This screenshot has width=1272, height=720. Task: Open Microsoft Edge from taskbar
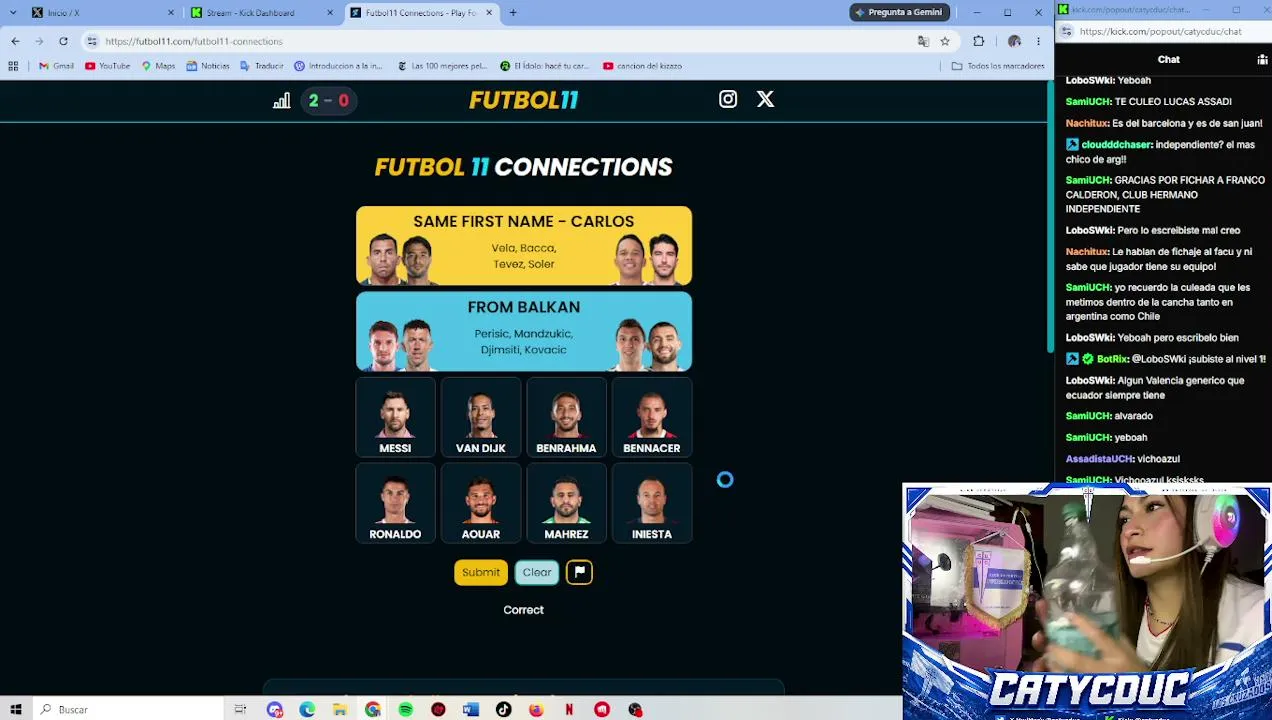[x=307, y=710]
